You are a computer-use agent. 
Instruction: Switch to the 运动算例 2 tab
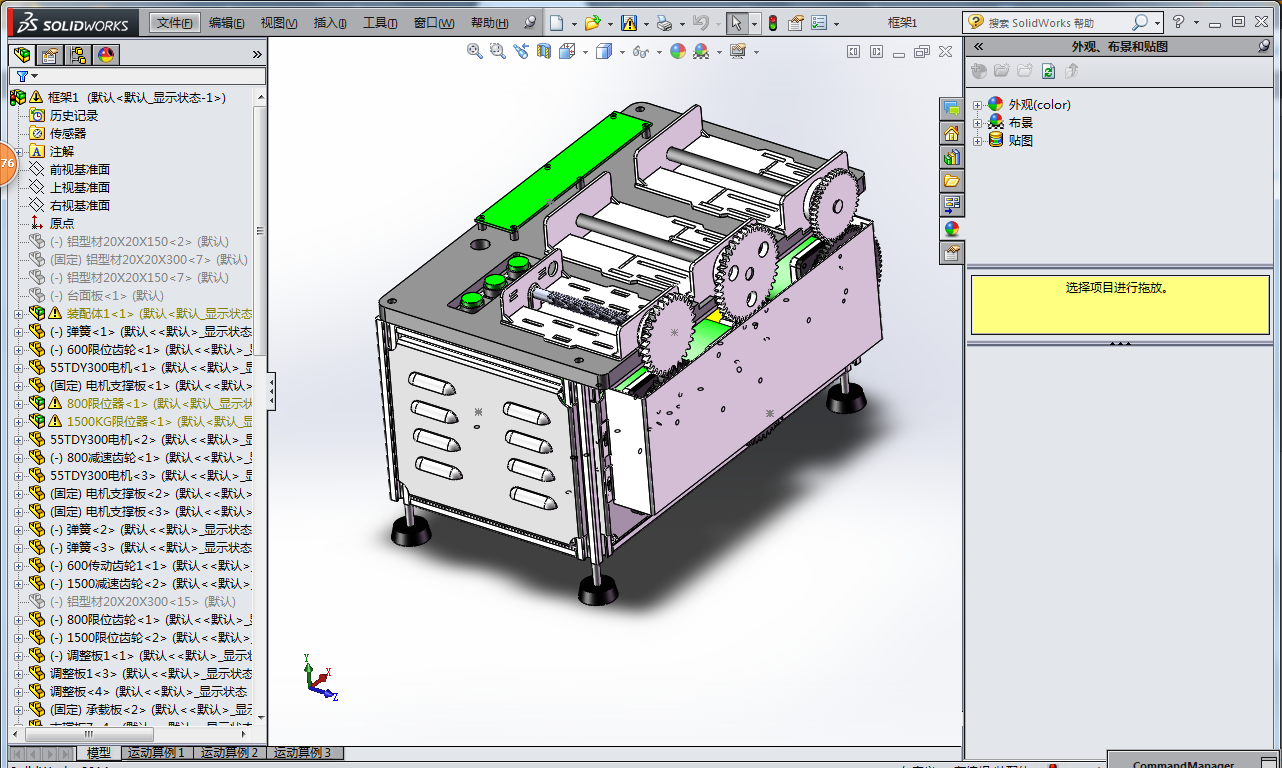(x=229, y=753)
